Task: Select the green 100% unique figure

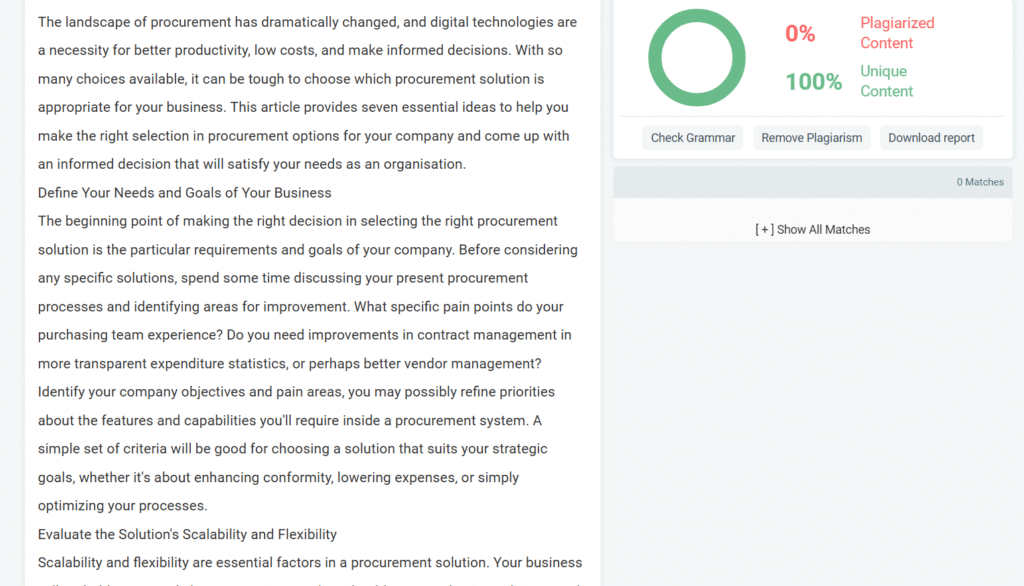Action: 813,82
